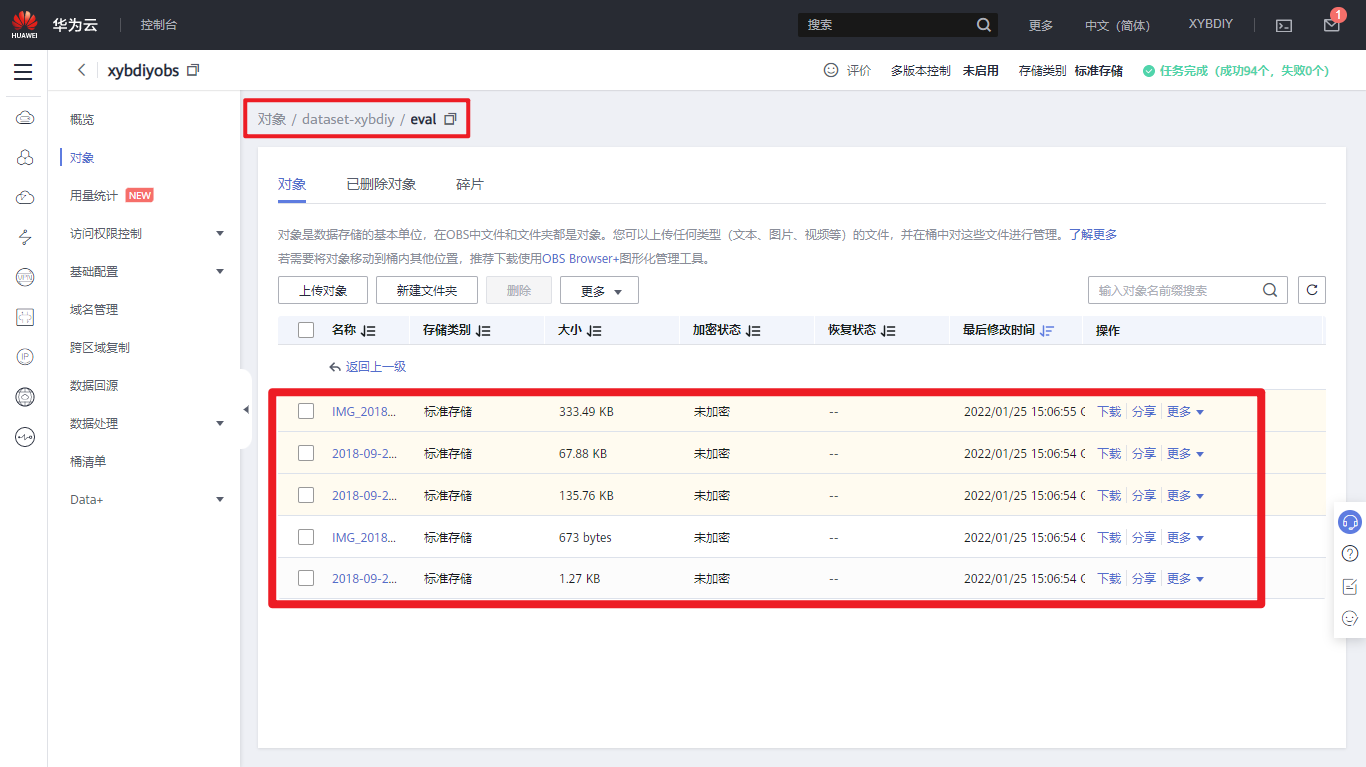This screenshot has height=767, width=1366.
Task: Open 更多 dropdown for 333.49 KB row
Action: pyautogui.click(x=1185, y=411)
